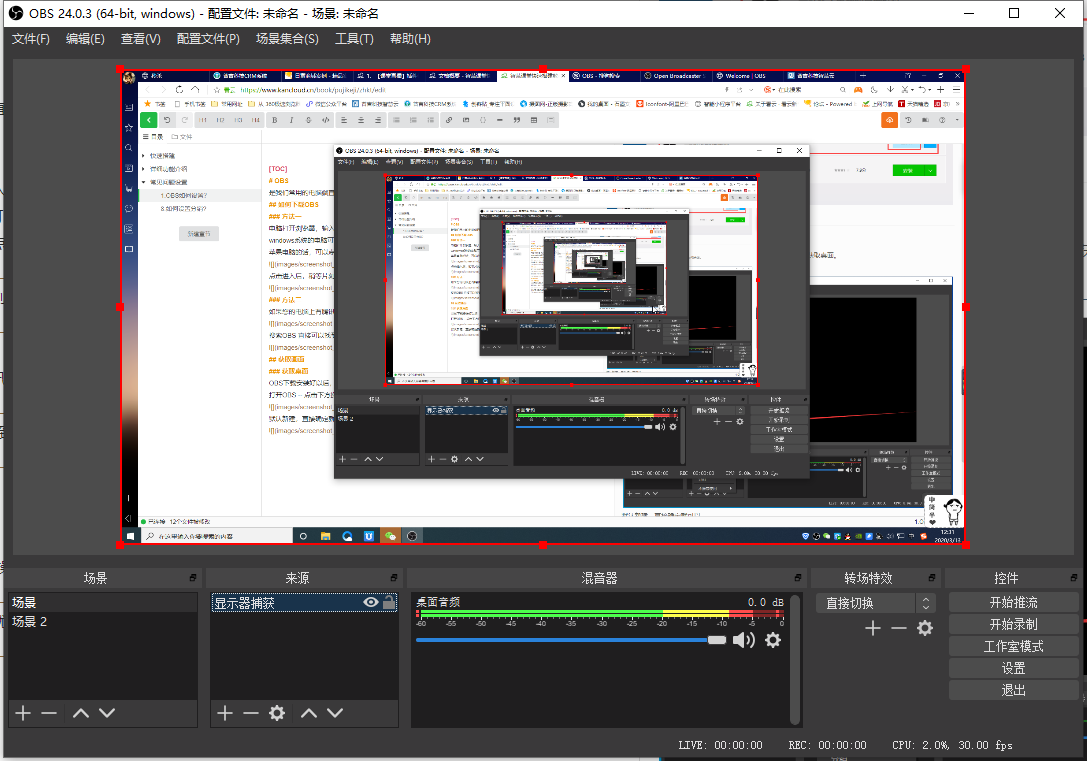The height and width of the screenshot is (761, 1087).
Task: Undock the 控件 panel via its float icon
Action: coord(1074,577)
